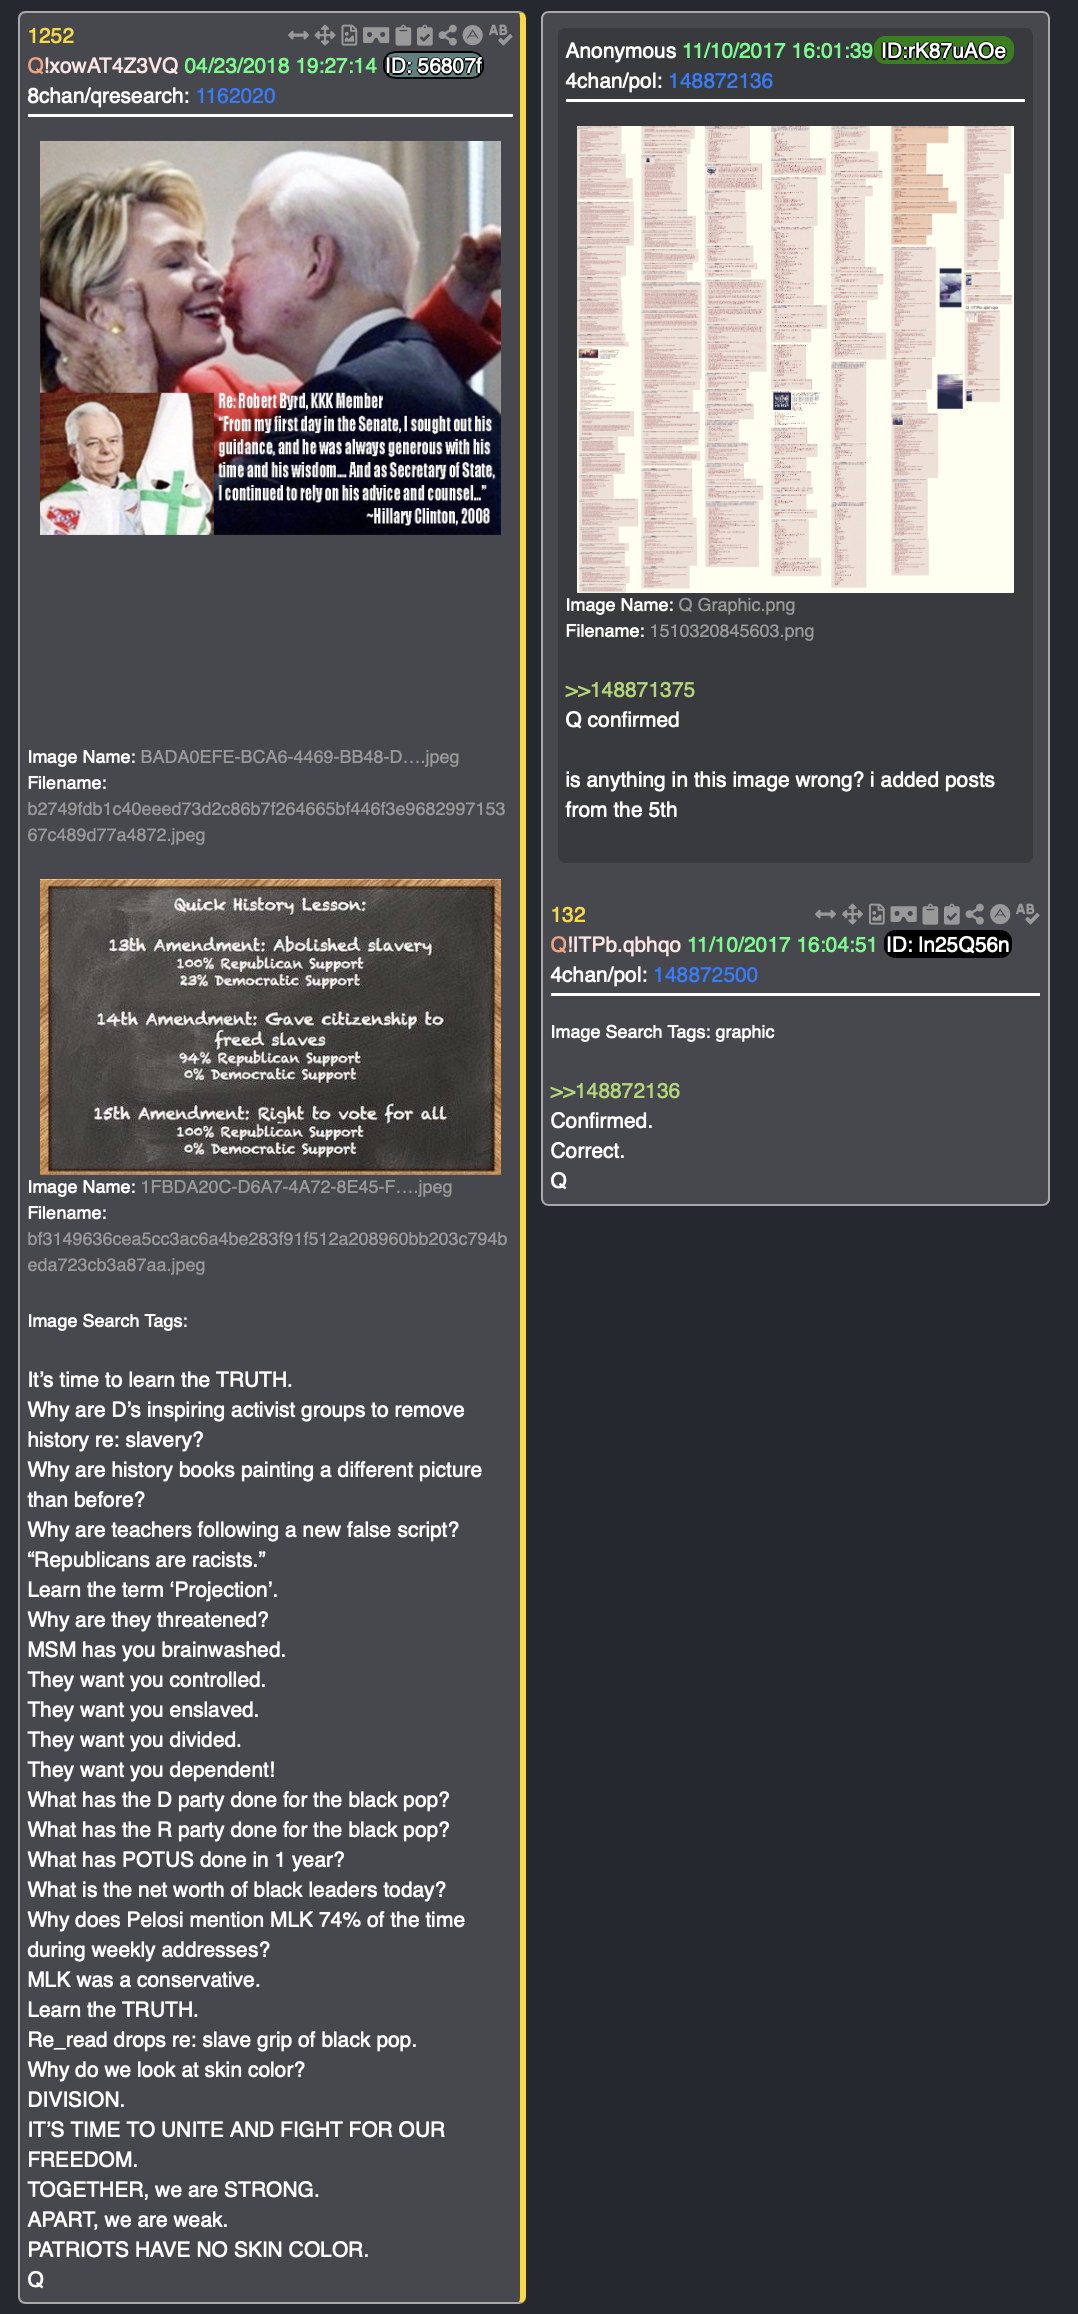Click the AB spellcheck icon on post 1252
This screenshot has width=1078, height=2314.
500,34
